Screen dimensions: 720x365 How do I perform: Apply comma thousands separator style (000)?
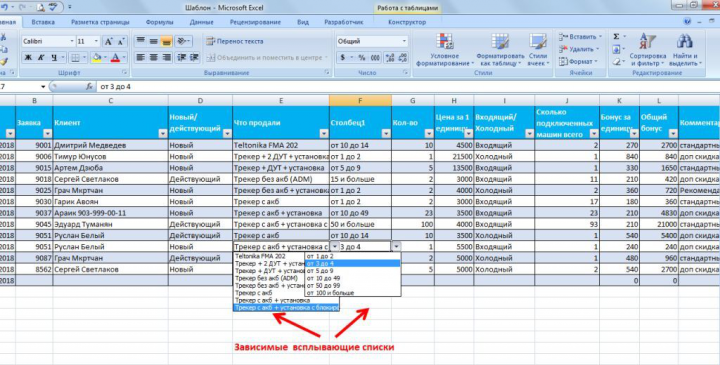[x=375, y=58]
